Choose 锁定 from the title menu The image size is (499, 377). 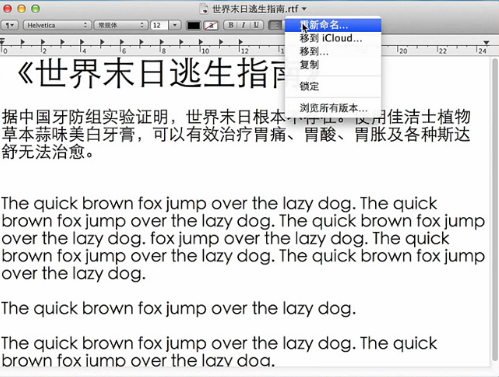pos(333,86)
